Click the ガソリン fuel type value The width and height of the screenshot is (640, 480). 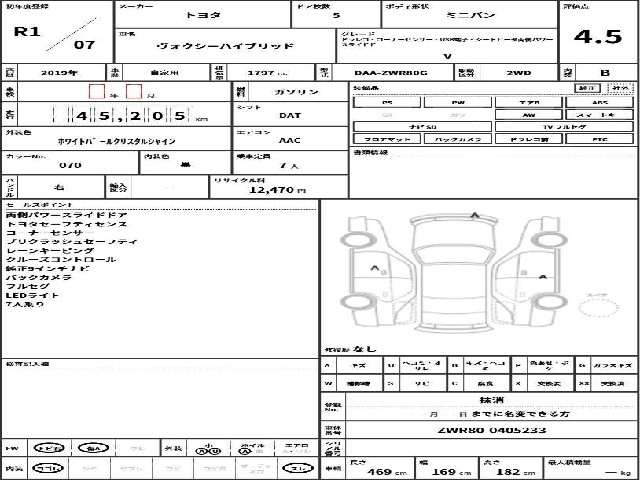tap(297, 92)
